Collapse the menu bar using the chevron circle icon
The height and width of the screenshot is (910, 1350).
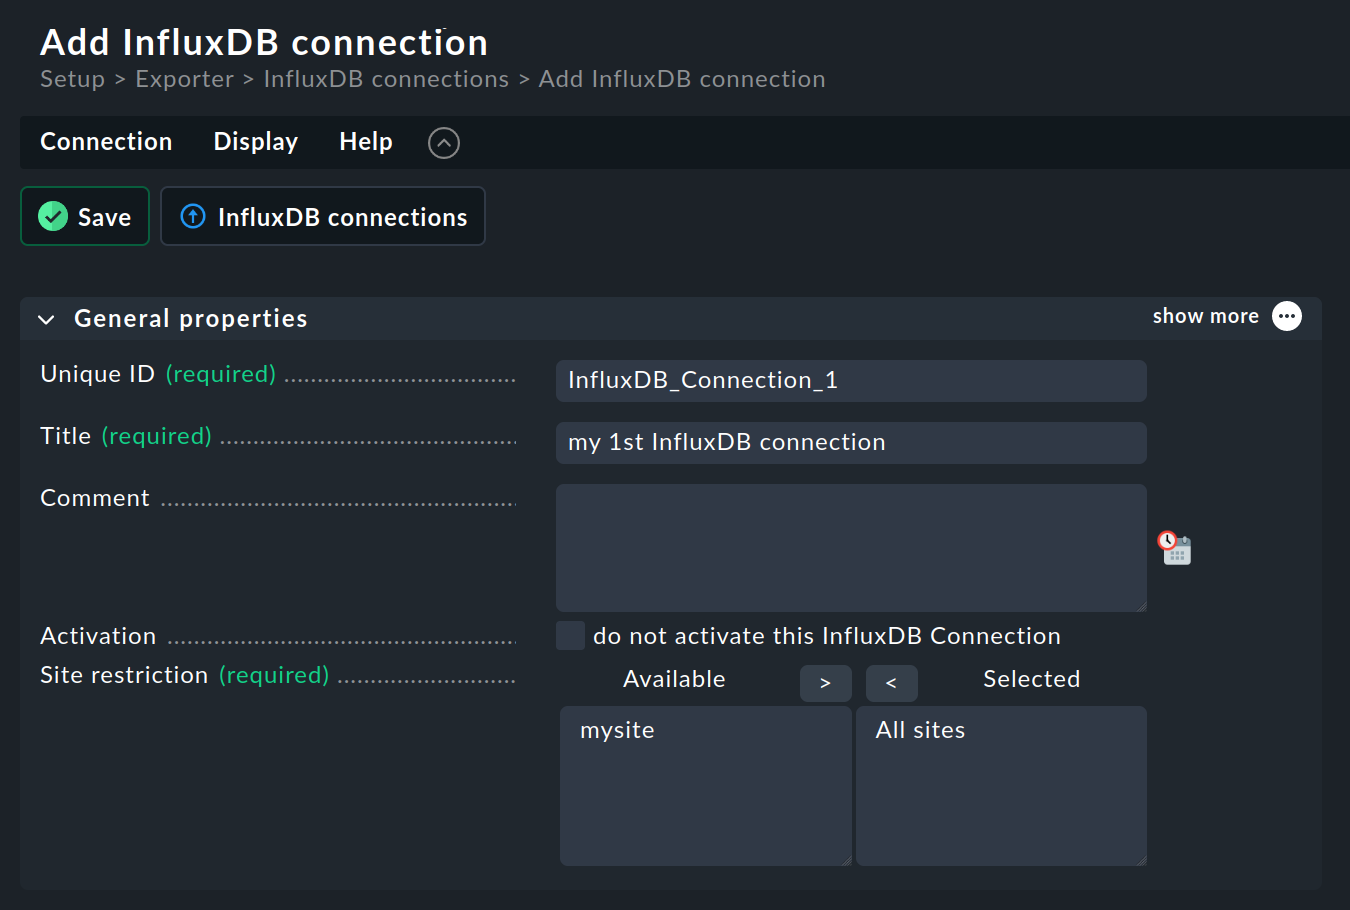443,142
